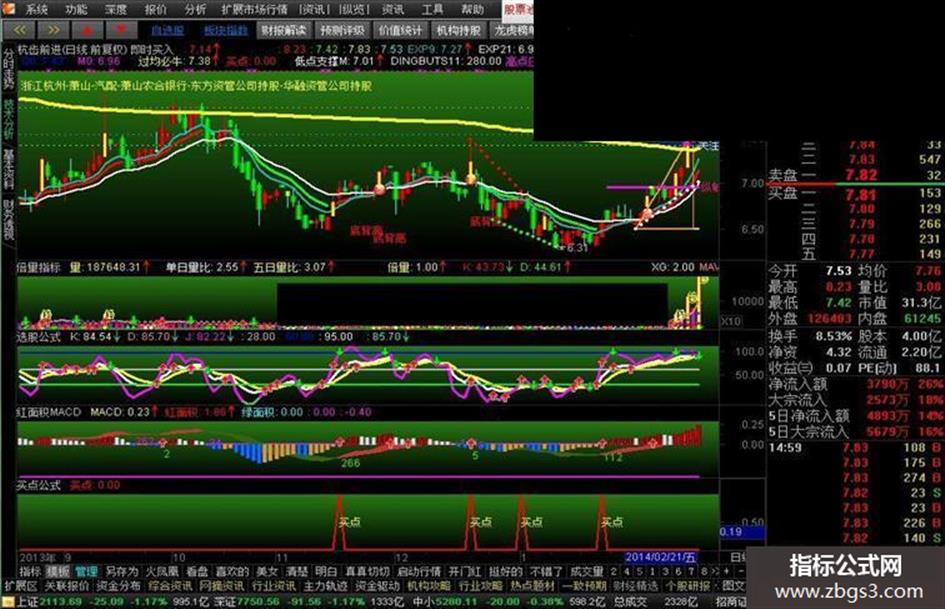This screenshot has height=609, width=945.
Task: Select the 指标 tab in bottom bar
Action: point(30,571)
